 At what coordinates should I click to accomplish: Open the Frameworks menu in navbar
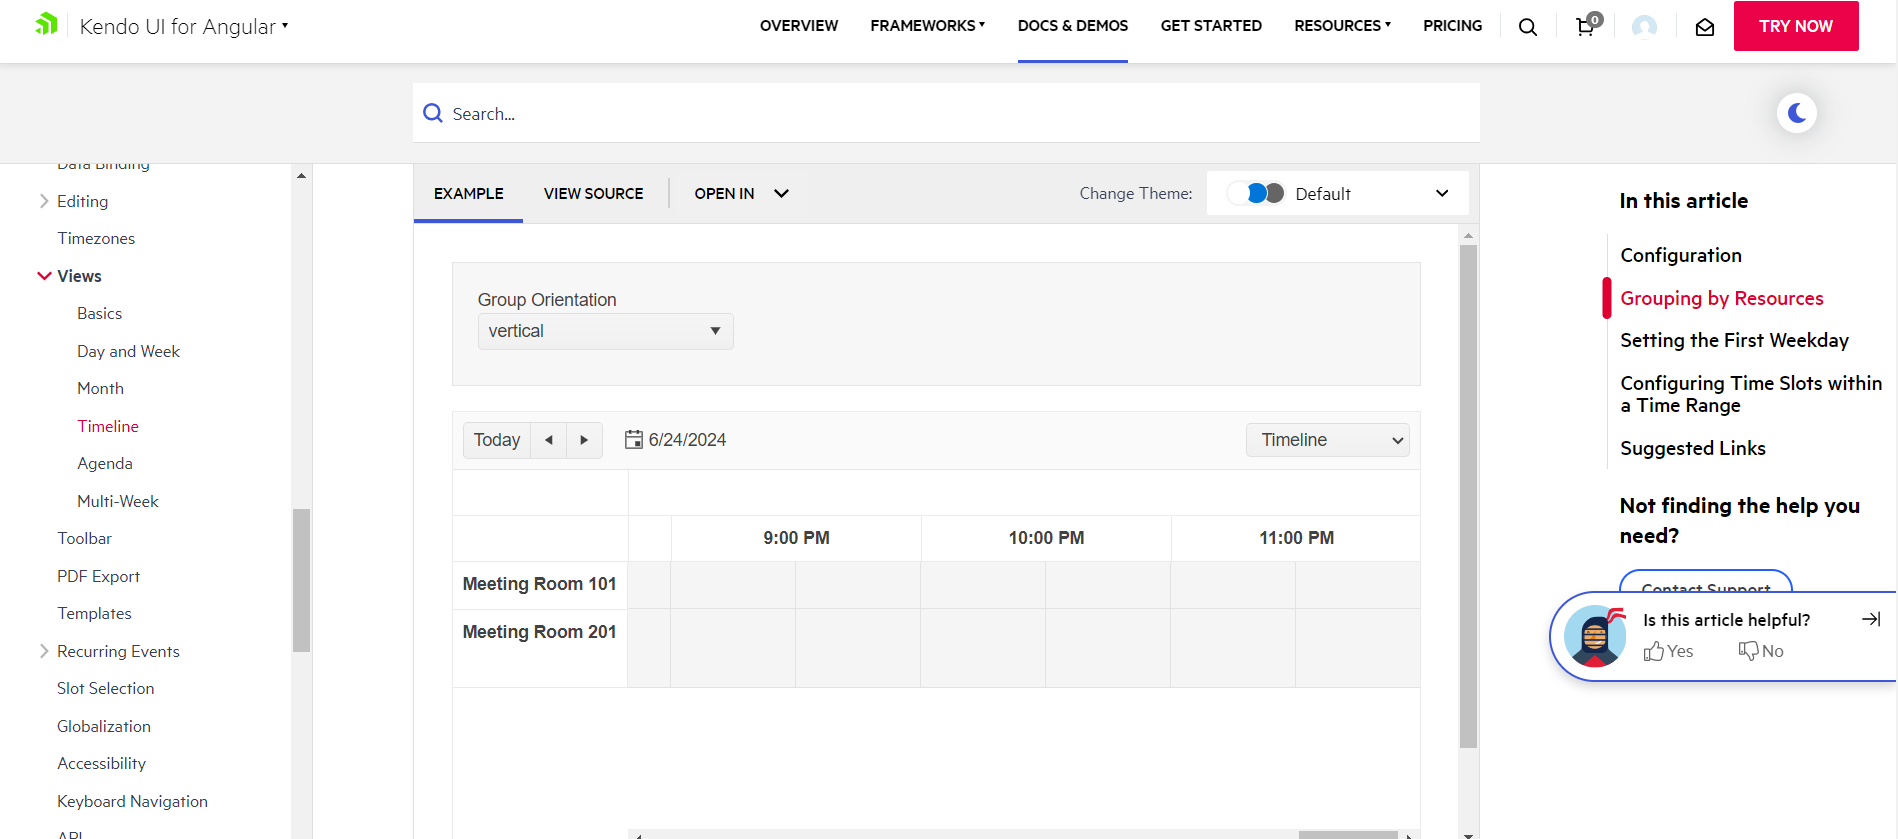[927, 26]
